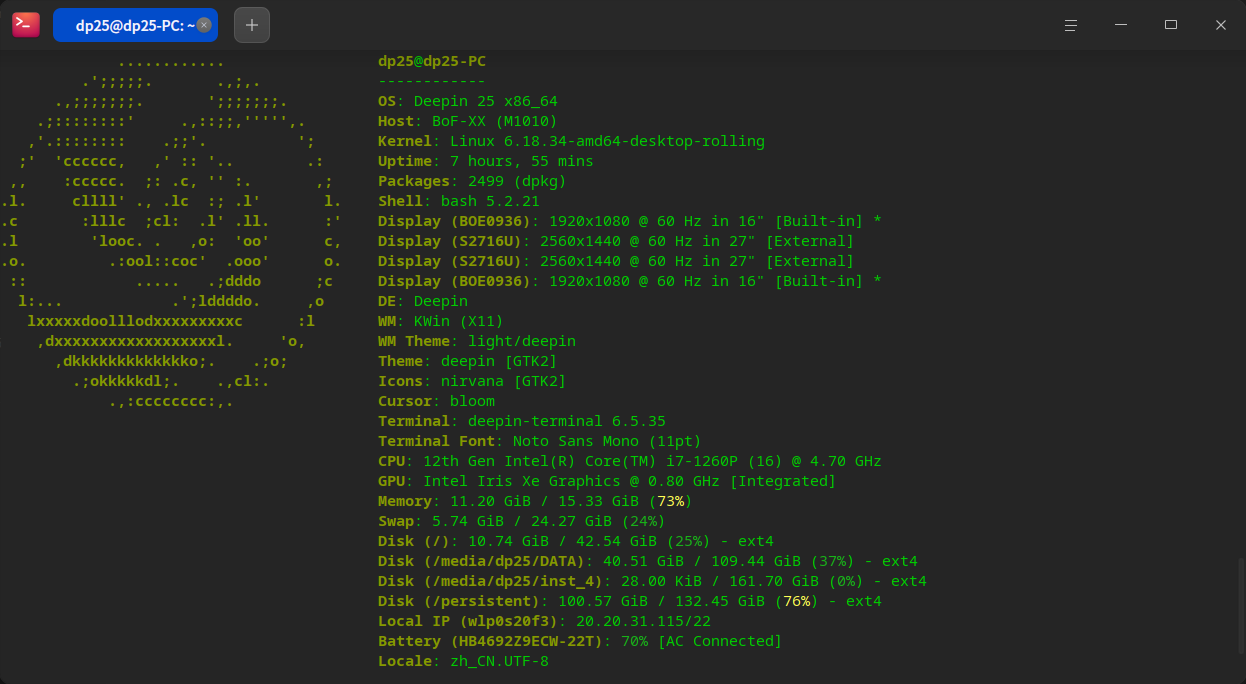
Task: Click the Swap usage line
Action: pyautogui.click(x=522, y=521)
